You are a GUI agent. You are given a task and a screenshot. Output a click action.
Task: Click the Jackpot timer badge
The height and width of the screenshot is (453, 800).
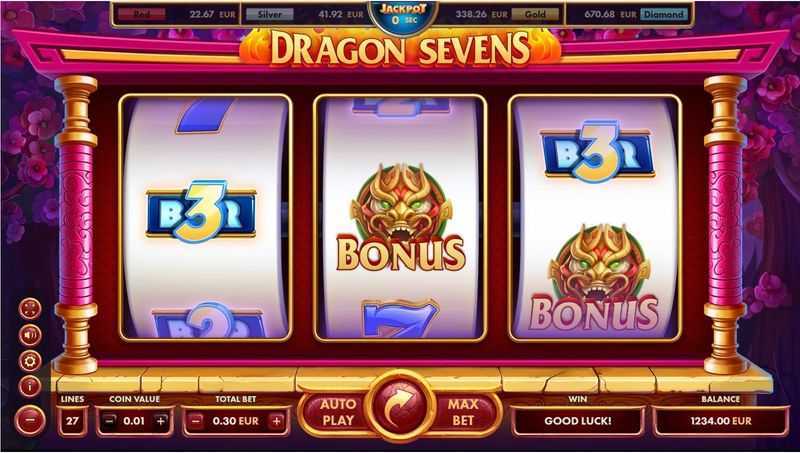point(403,15)
